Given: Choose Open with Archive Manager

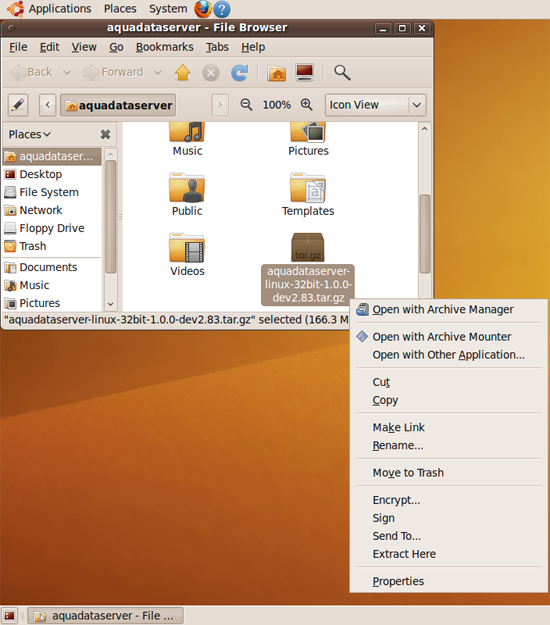Looking at the screenshot, I should tap(443, 309).
